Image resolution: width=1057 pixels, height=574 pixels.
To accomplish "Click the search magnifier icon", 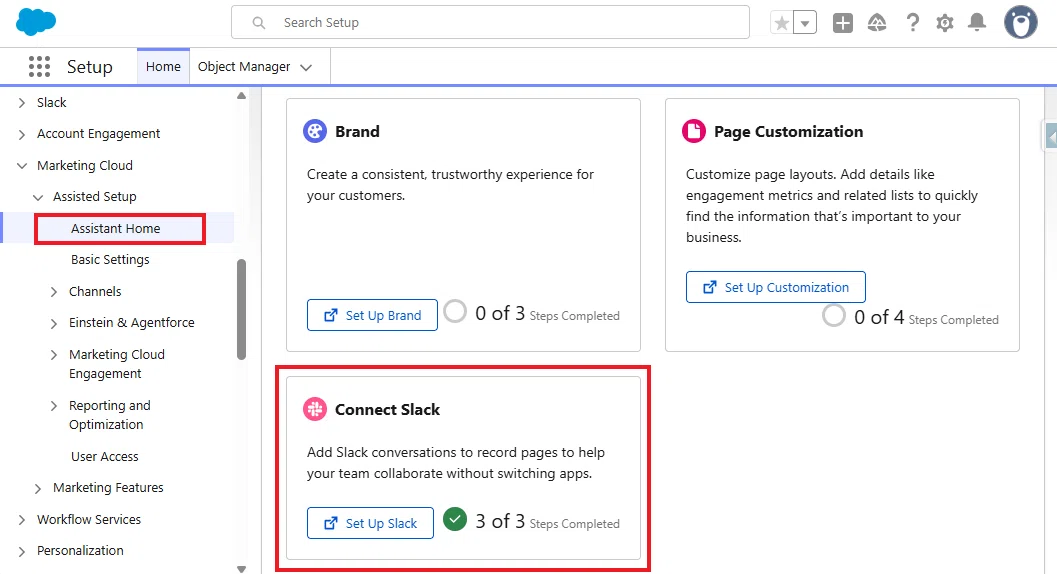I will 259,23.
